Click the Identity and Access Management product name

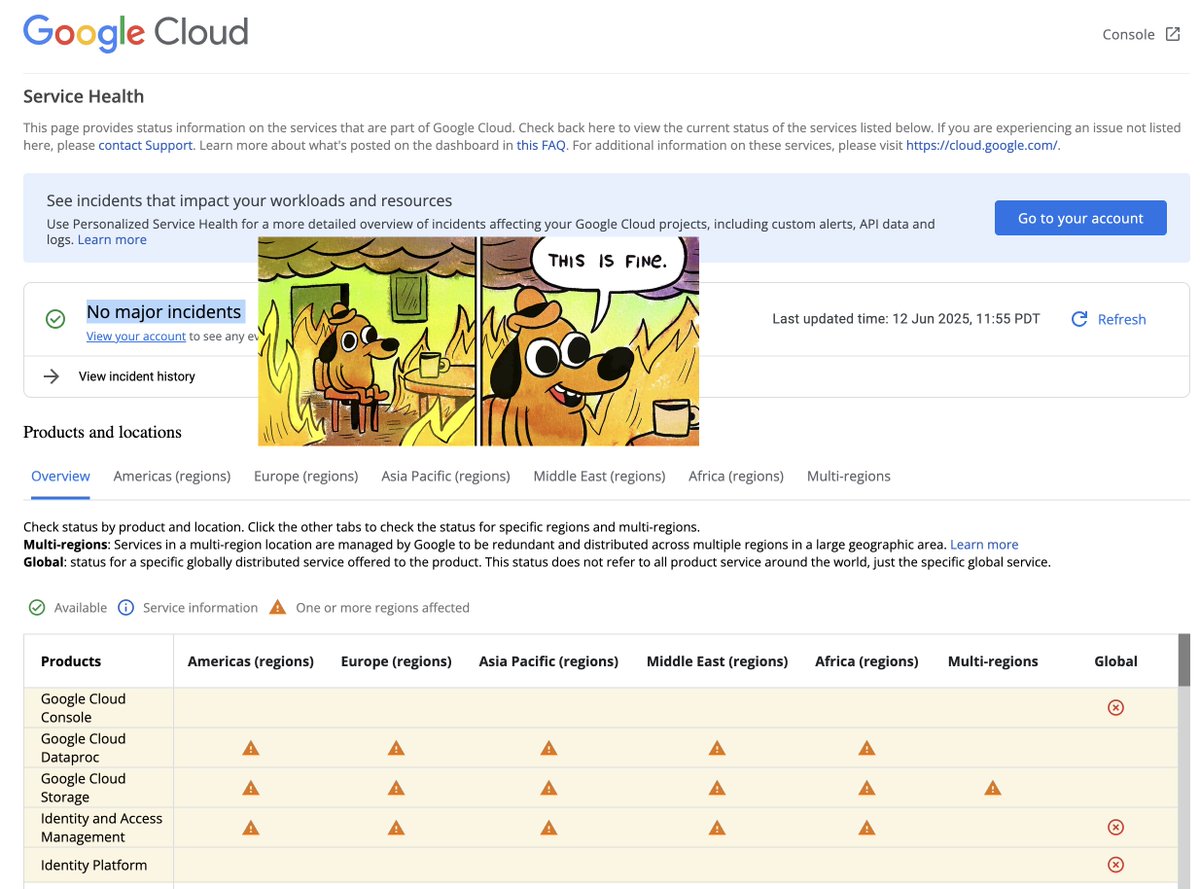101,828
